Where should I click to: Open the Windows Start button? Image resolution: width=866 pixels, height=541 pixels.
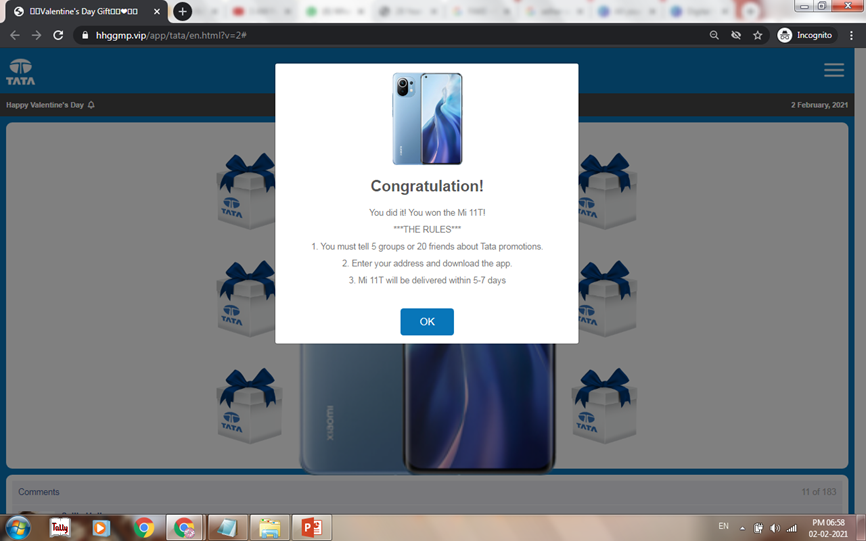[x=18, y=528]
